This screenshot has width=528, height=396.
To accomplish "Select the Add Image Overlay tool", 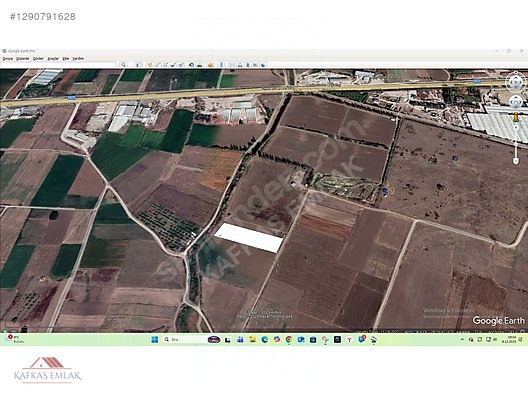I will pos(173,65).
